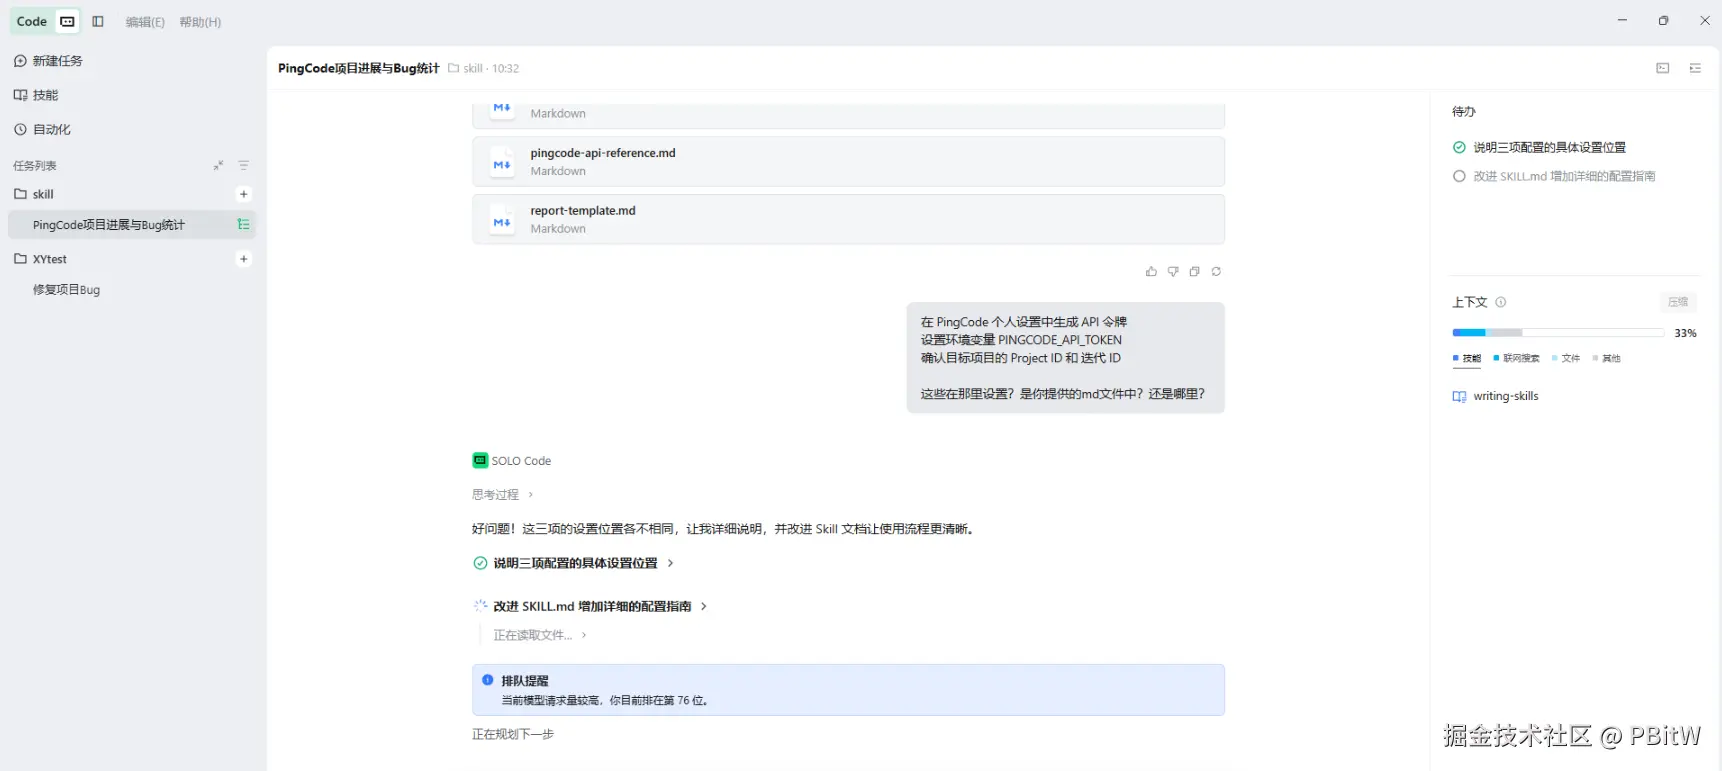Click the skill folder breadcrumb in the header
Viewport: 1722px width, 771px height.
click(x=465, y=68)
